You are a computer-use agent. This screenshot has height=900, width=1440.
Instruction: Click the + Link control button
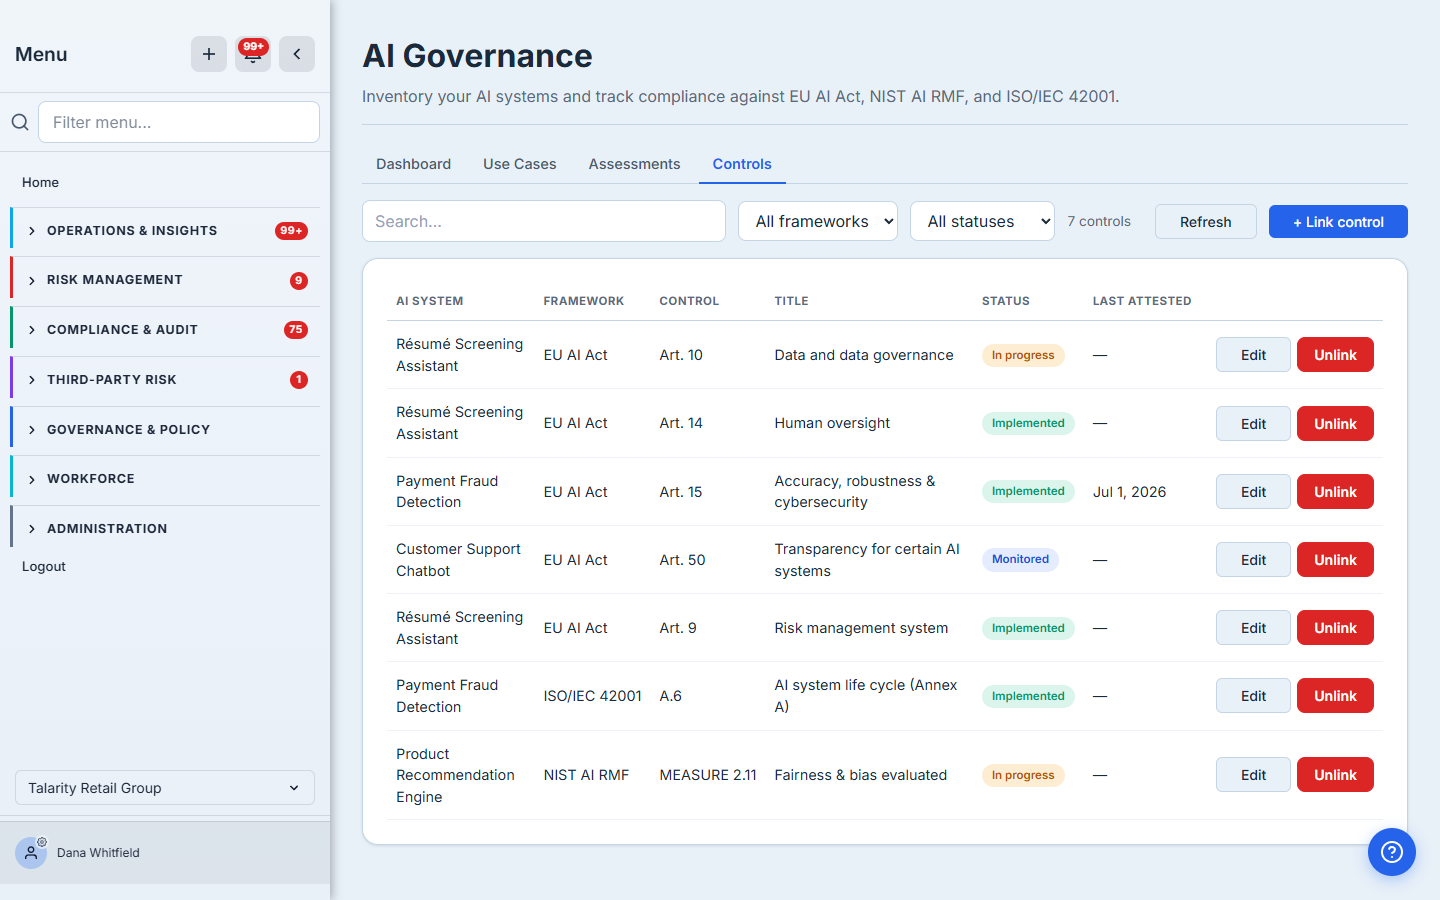[1338, 222]
